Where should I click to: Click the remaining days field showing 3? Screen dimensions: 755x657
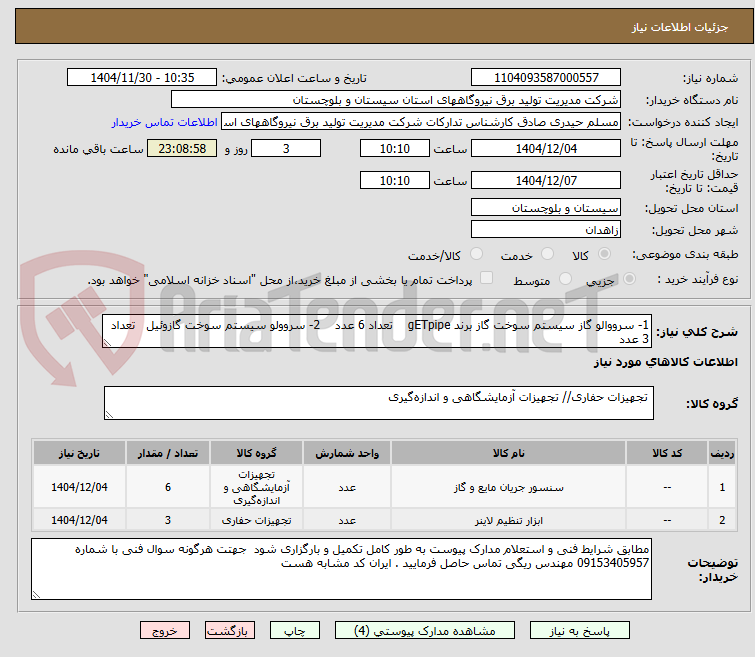click(x=286, y=148)
